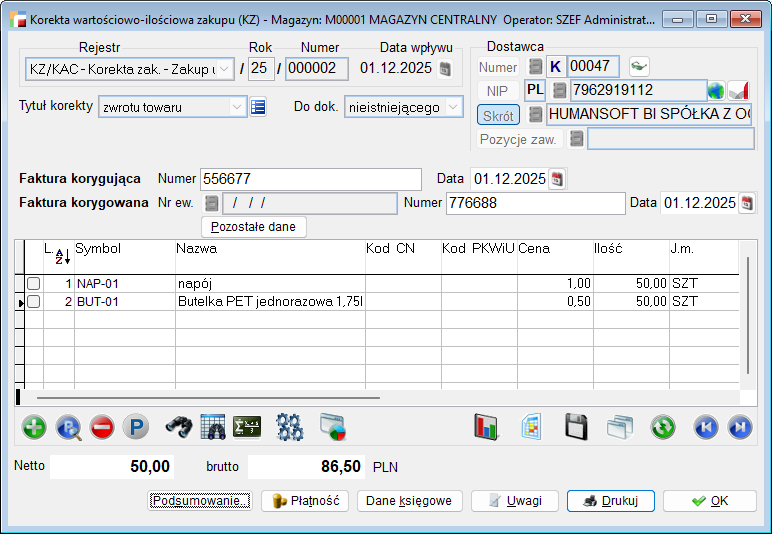
Task: Click the table's horizontal scrollbar
Action: (x=200, y=397)
